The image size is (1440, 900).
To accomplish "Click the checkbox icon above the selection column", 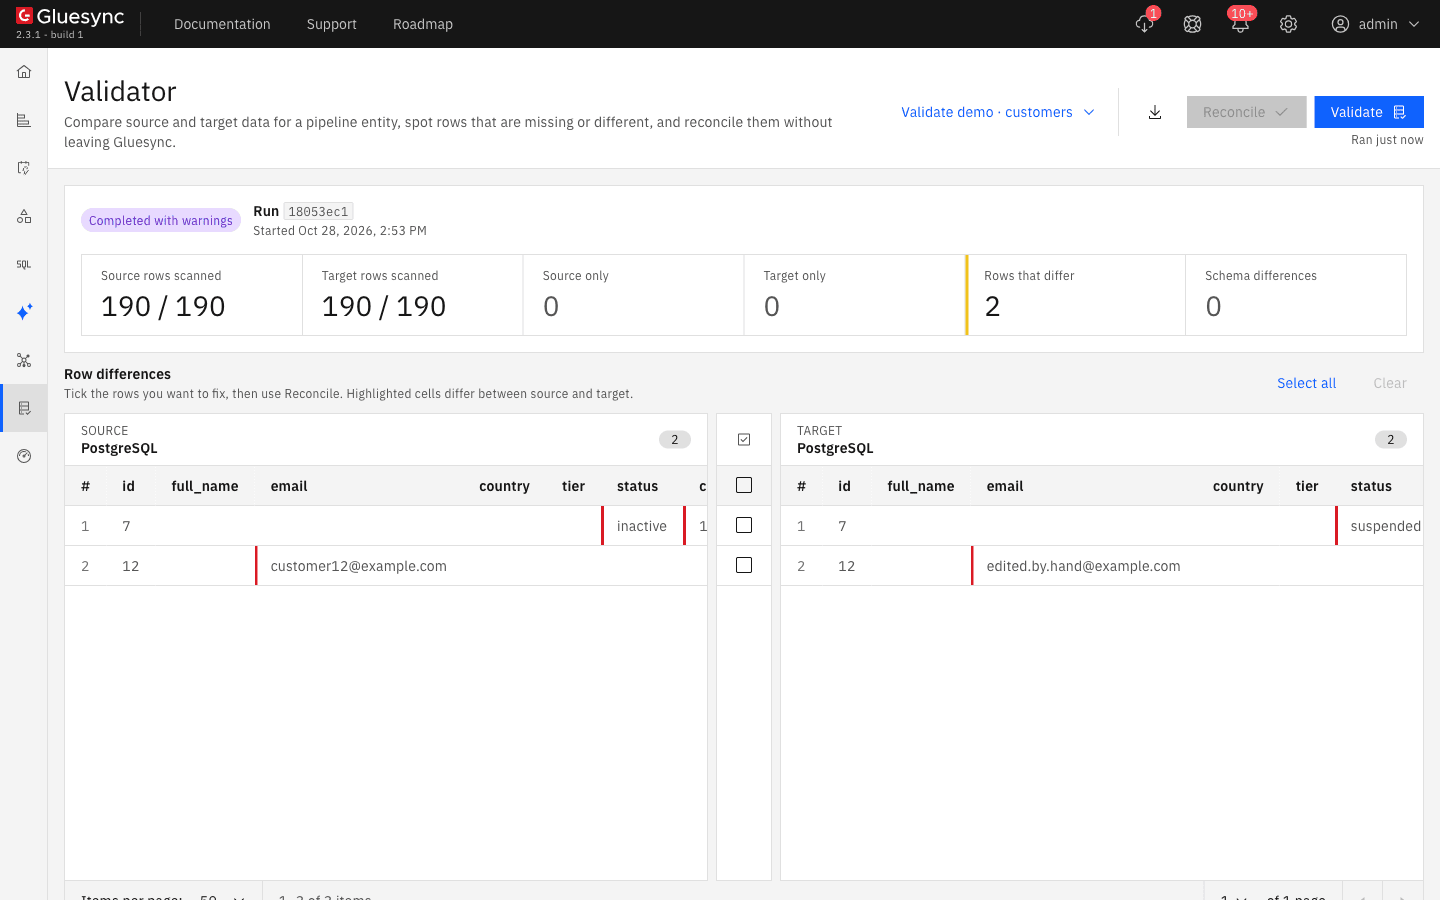I will point(744,439).
